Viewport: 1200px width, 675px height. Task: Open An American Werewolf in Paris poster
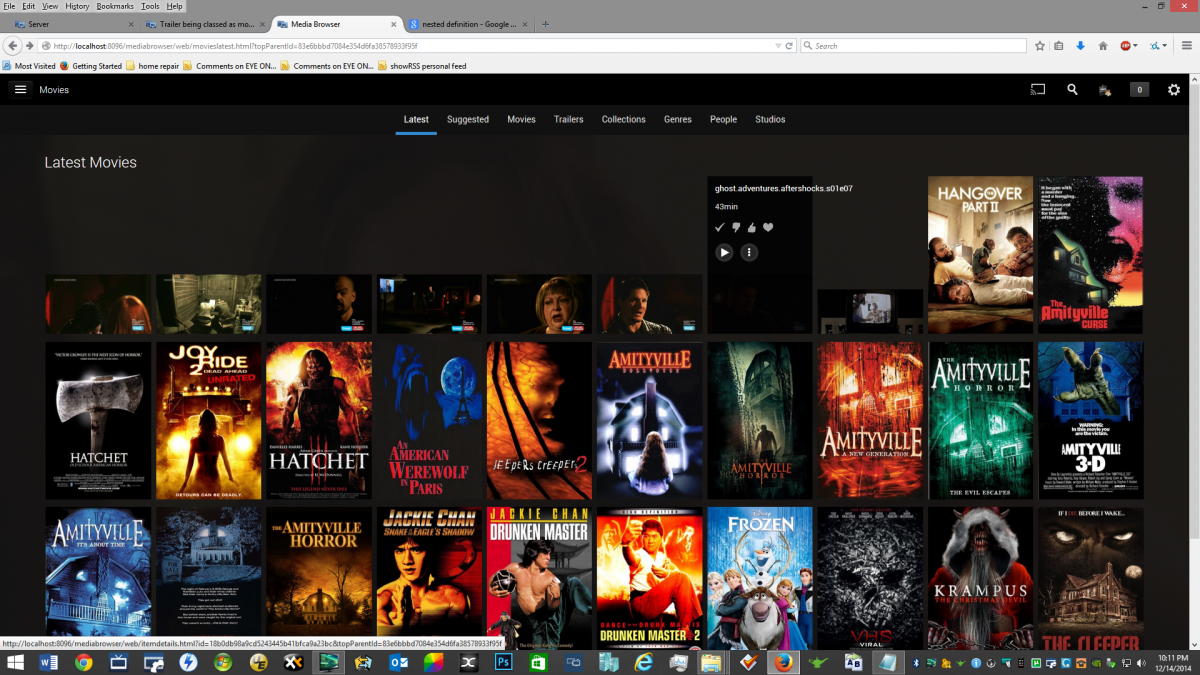pos(429,420)
